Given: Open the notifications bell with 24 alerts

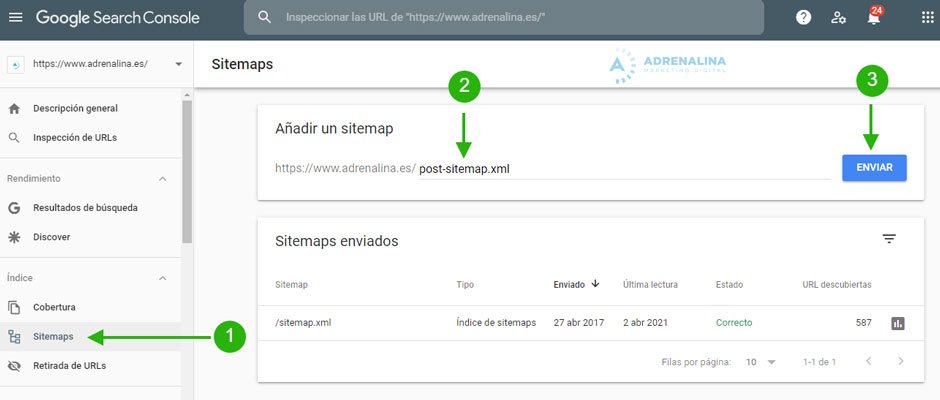Looking at the screenshot, I should 874,17.
